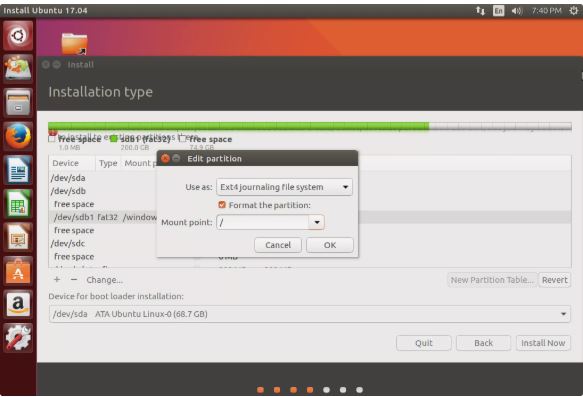The height and width of the screenshot is (397, 583).
Task: Open the sound volume indicator menu
Action: click(x=517, y=11)
